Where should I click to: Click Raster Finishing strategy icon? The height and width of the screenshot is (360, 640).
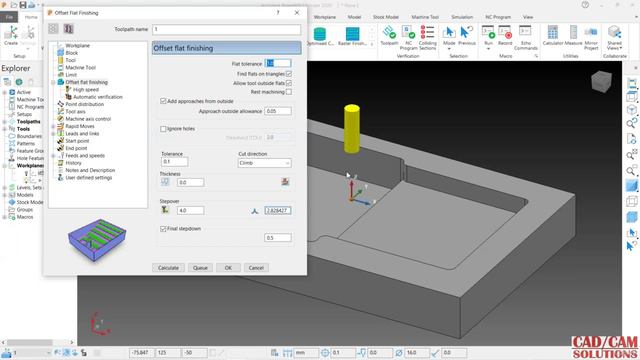[x=352, y=34]
